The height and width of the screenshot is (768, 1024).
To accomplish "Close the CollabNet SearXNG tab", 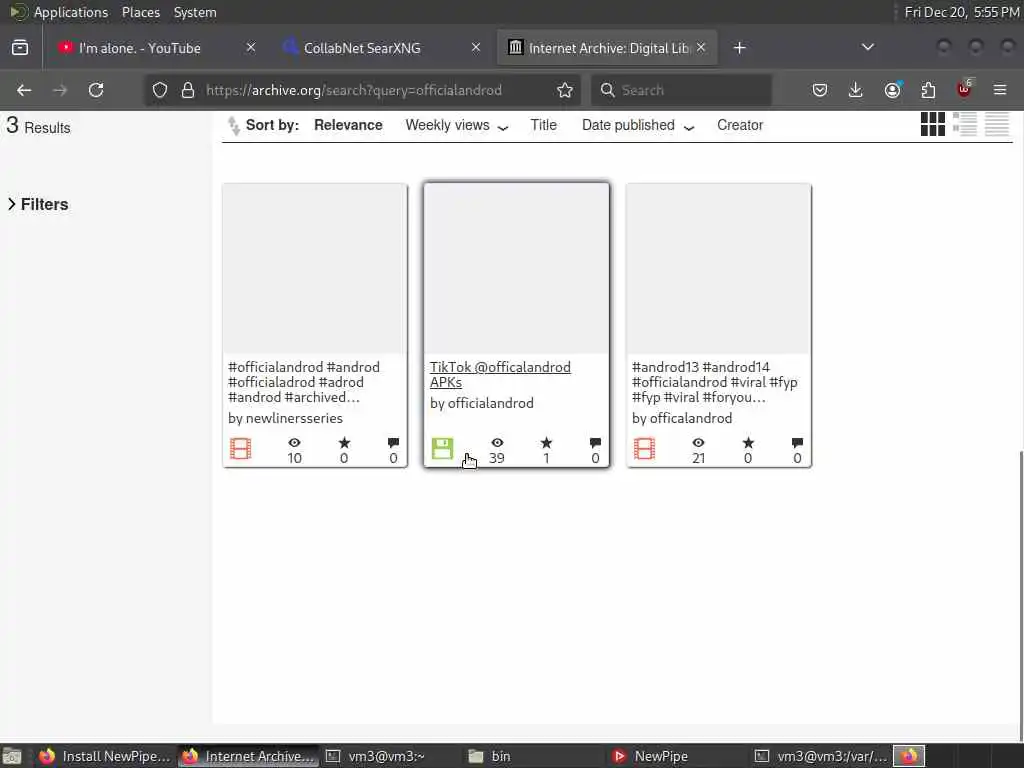I will 476,47.
